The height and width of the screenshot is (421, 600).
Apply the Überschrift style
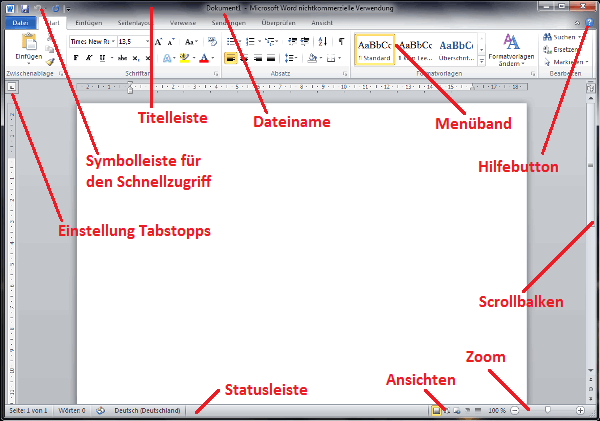[456, 50]
